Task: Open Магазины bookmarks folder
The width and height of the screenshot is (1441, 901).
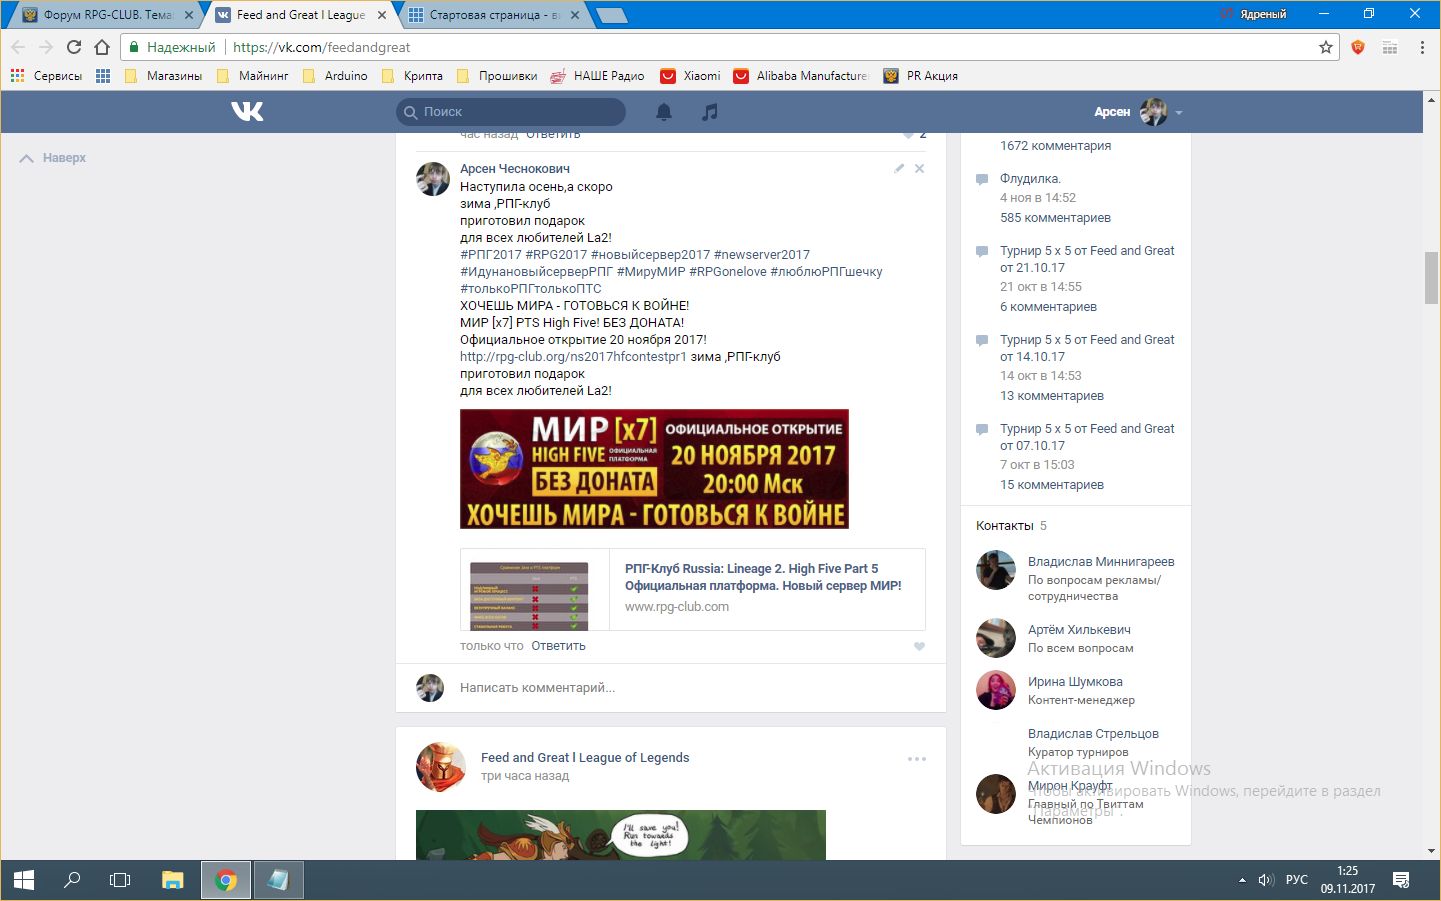Action: (x=164, y=76)
